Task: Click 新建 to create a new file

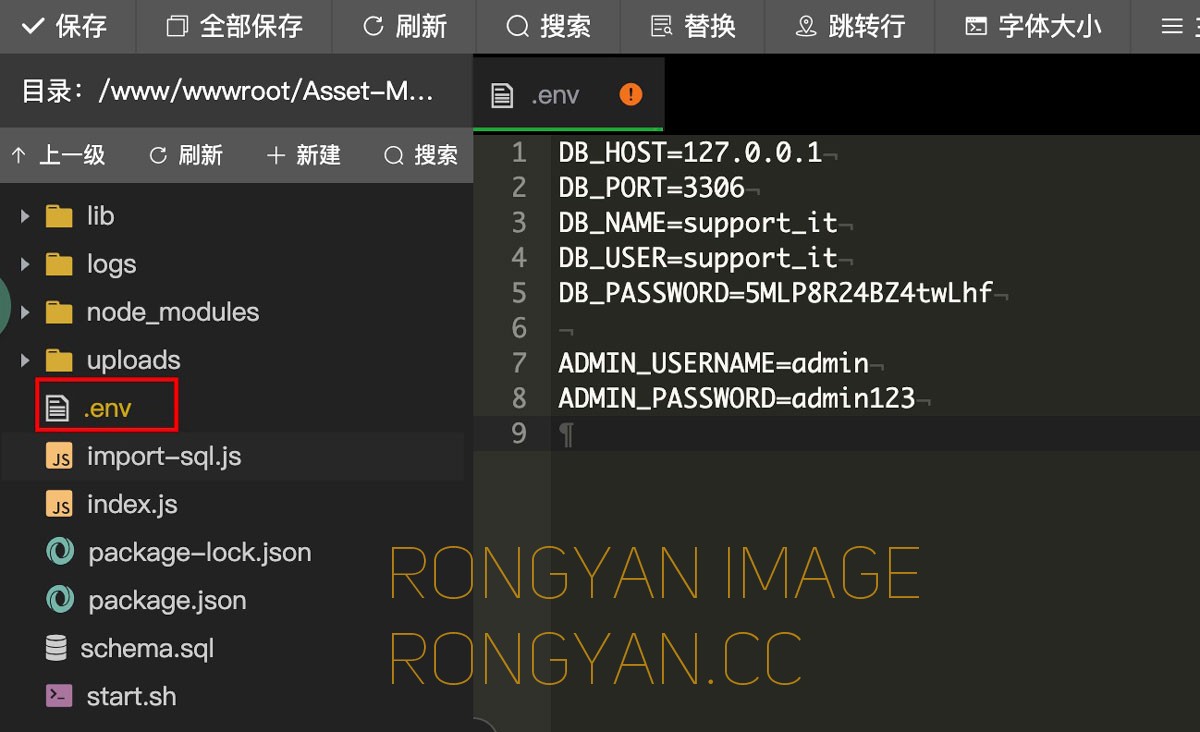Action: tap(304, 155)
